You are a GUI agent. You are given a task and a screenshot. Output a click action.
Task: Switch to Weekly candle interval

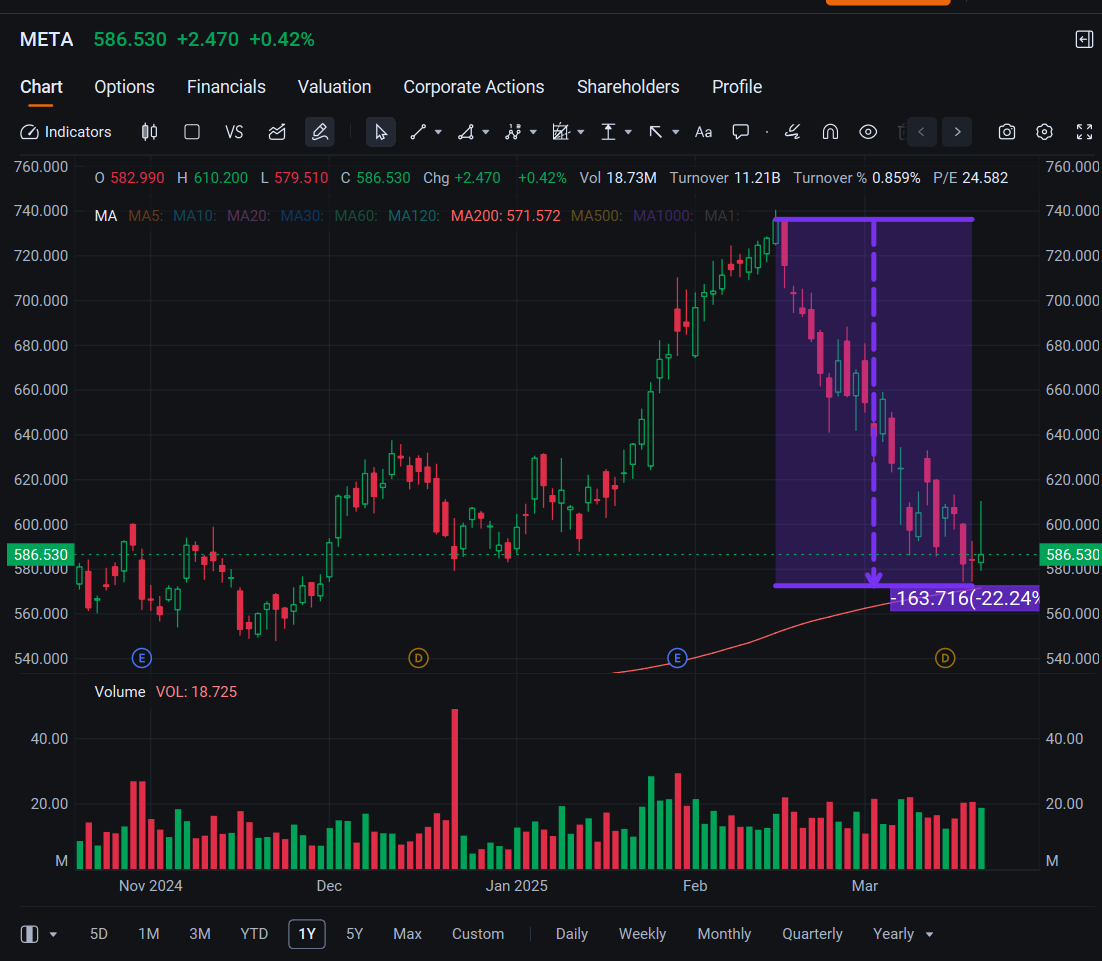coord(642,934)
